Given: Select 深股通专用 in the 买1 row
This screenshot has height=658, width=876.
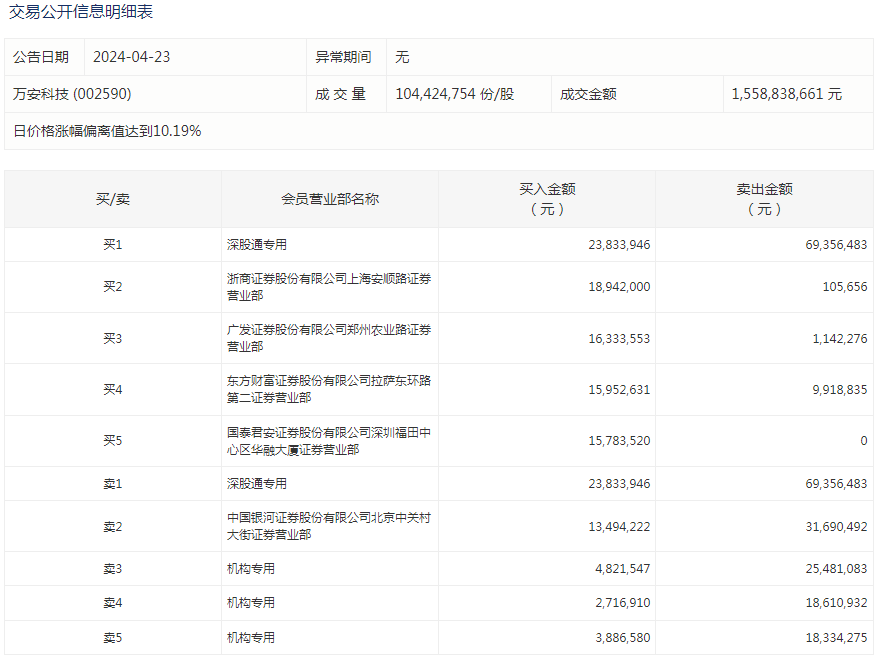Looking at the screenshot, I should (257, 245).
